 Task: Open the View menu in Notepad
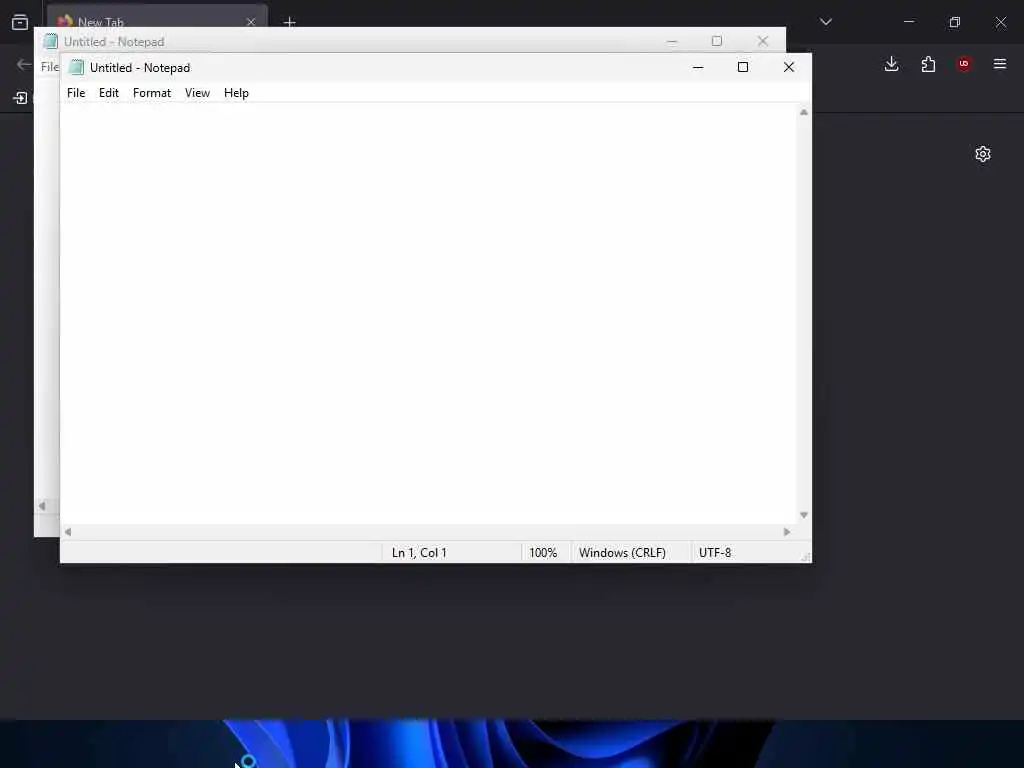tap(197, 93)
